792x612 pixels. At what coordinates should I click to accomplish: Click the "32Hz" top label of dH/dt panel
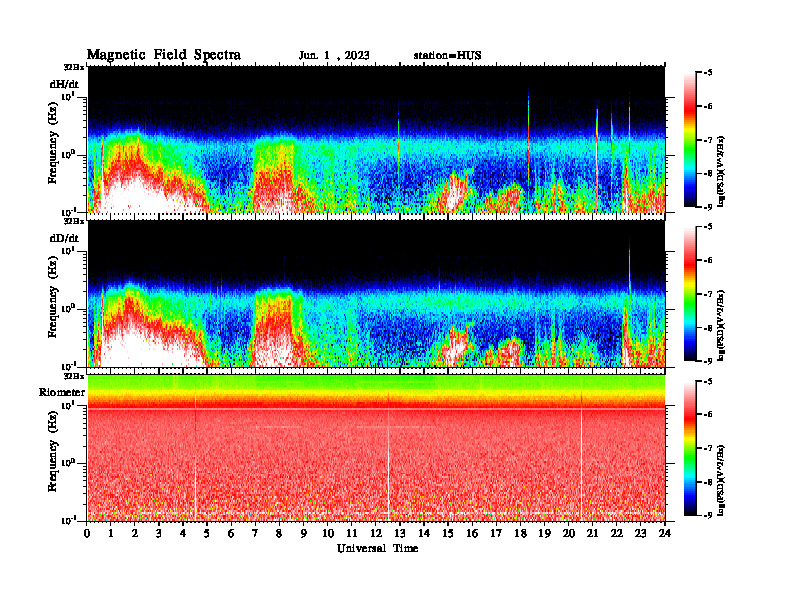pos(74,67)
